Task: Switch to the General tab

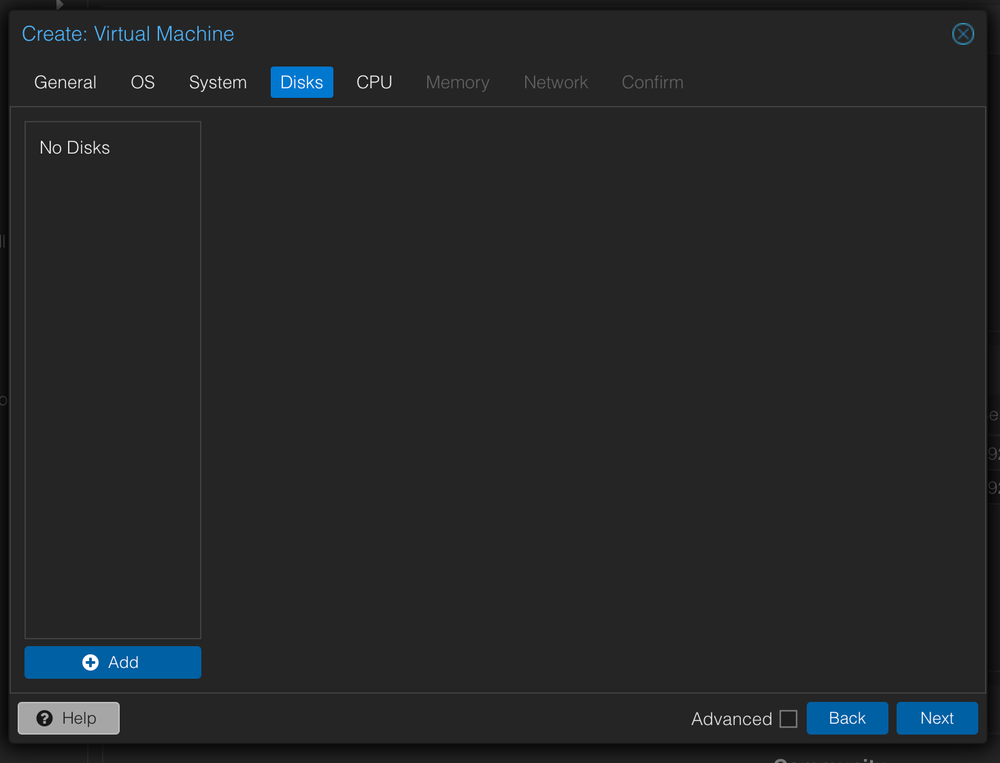Action: pos(65,82)
